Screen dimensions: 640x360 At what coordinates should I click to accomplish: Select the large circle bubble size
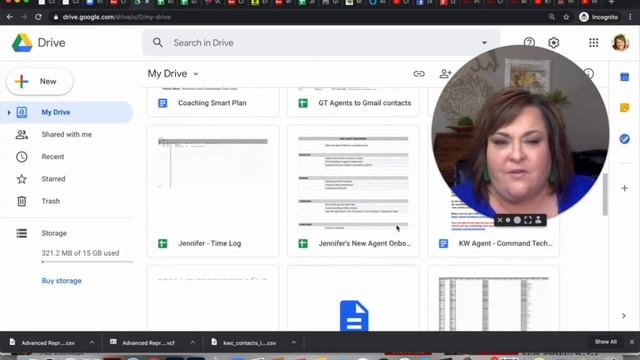(x=517, y=220)
